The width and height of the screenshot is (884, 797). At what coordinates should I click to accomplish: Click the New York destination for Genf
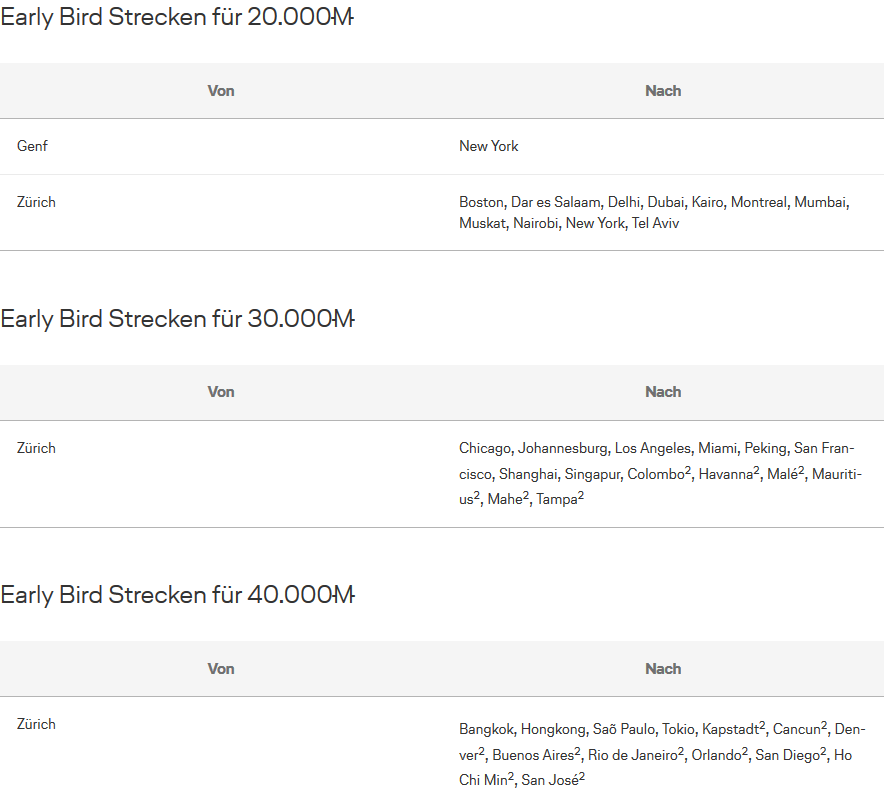click(489, 146)
